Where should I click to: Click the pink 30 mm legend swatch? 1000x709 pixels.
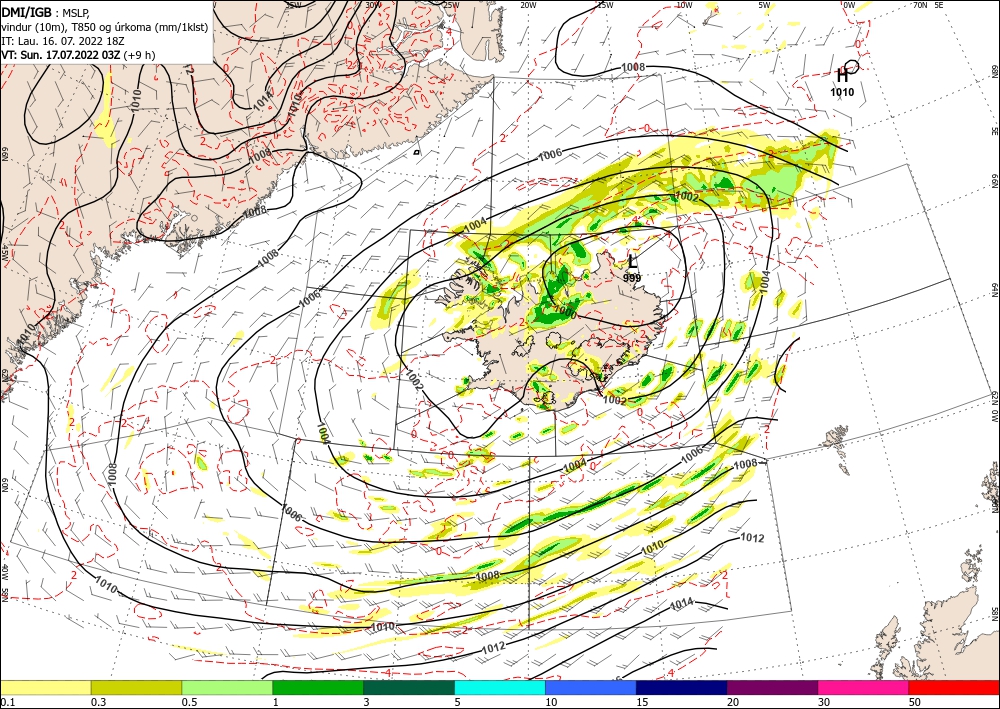click(864, 687)
